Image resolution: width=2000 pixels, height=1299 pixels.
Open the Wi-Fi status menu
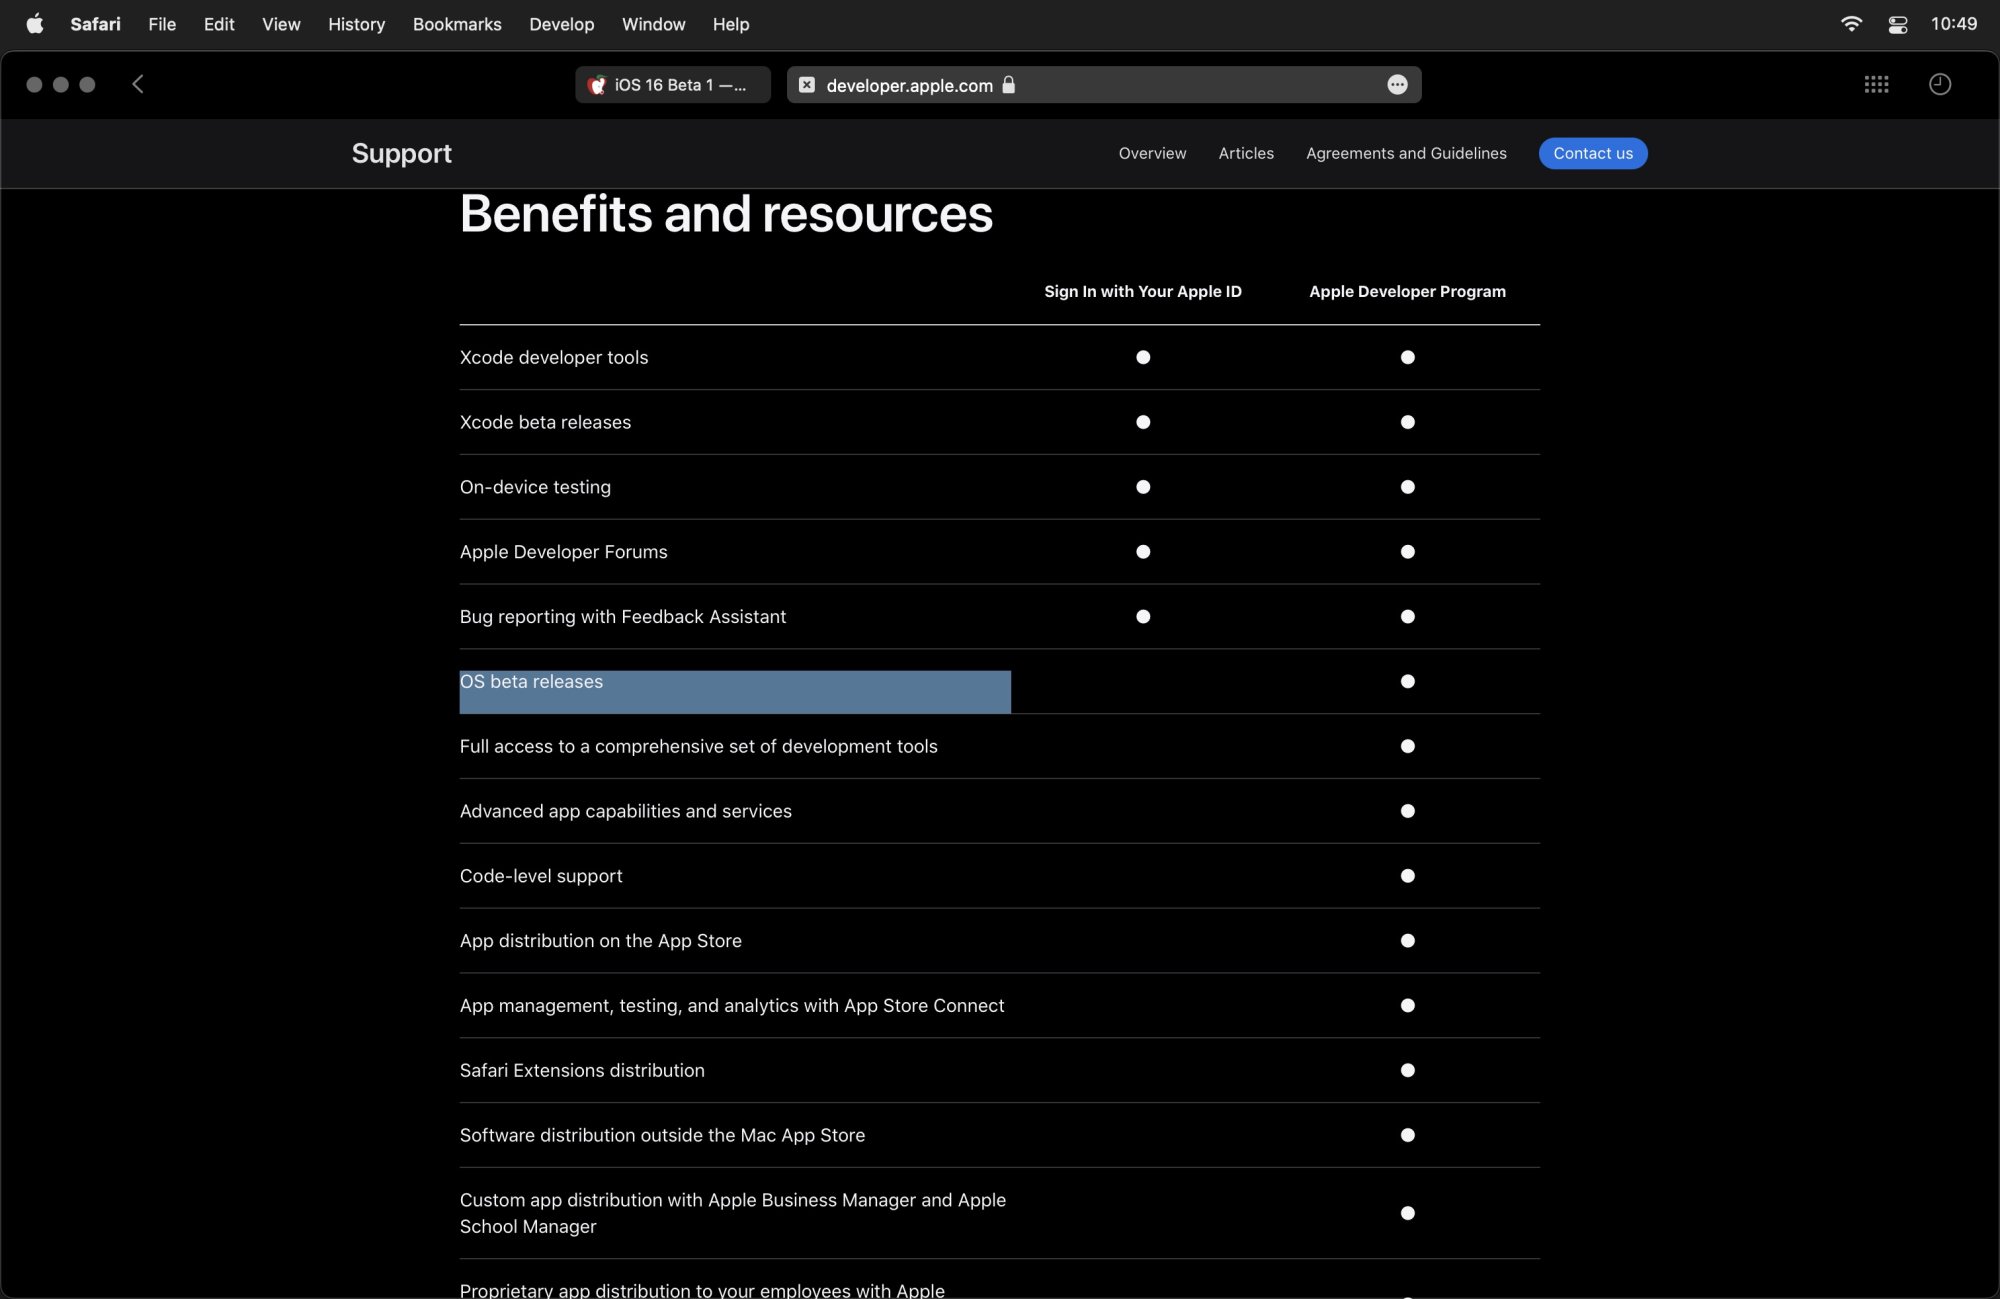[x=1852, y=23]
